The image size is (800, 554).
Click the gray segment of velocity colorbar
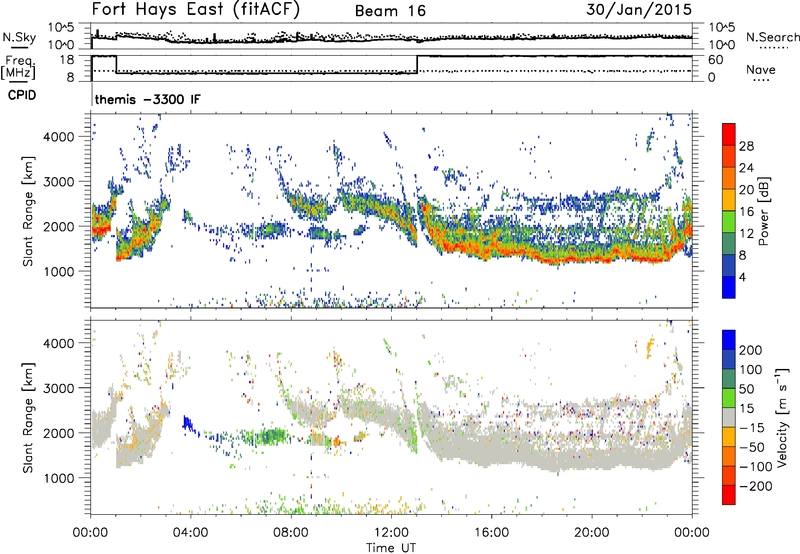point(729,417)
